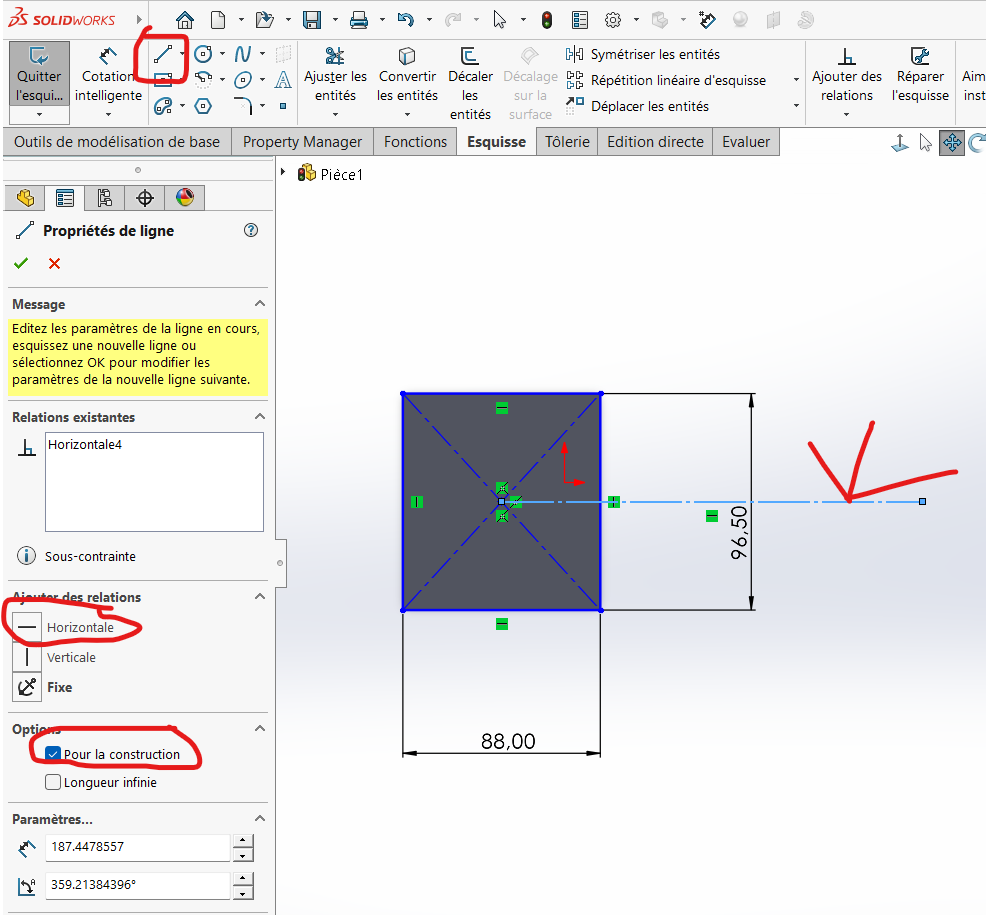Click the Print icon
The height and width of the screenshot is (915, 986).
coord(358,20)
